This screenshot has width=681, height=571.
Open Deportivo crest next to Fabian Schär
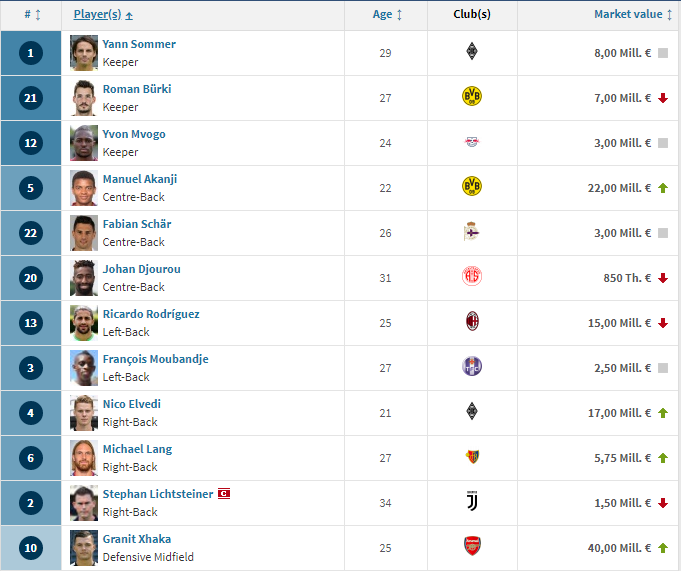pos(471,231)
